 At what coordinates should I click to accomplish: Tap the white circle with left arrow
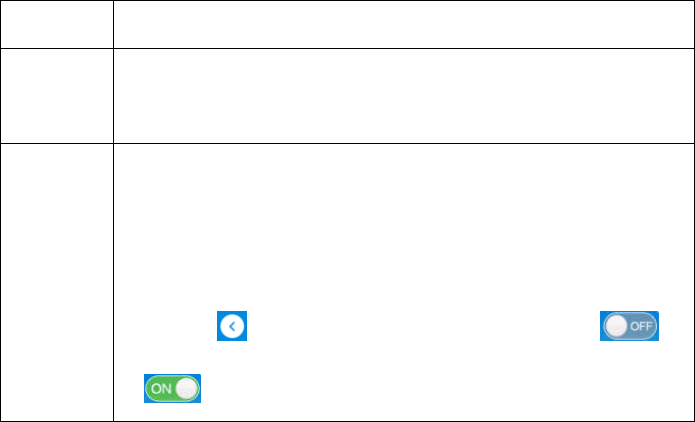(x=232, y=326)
